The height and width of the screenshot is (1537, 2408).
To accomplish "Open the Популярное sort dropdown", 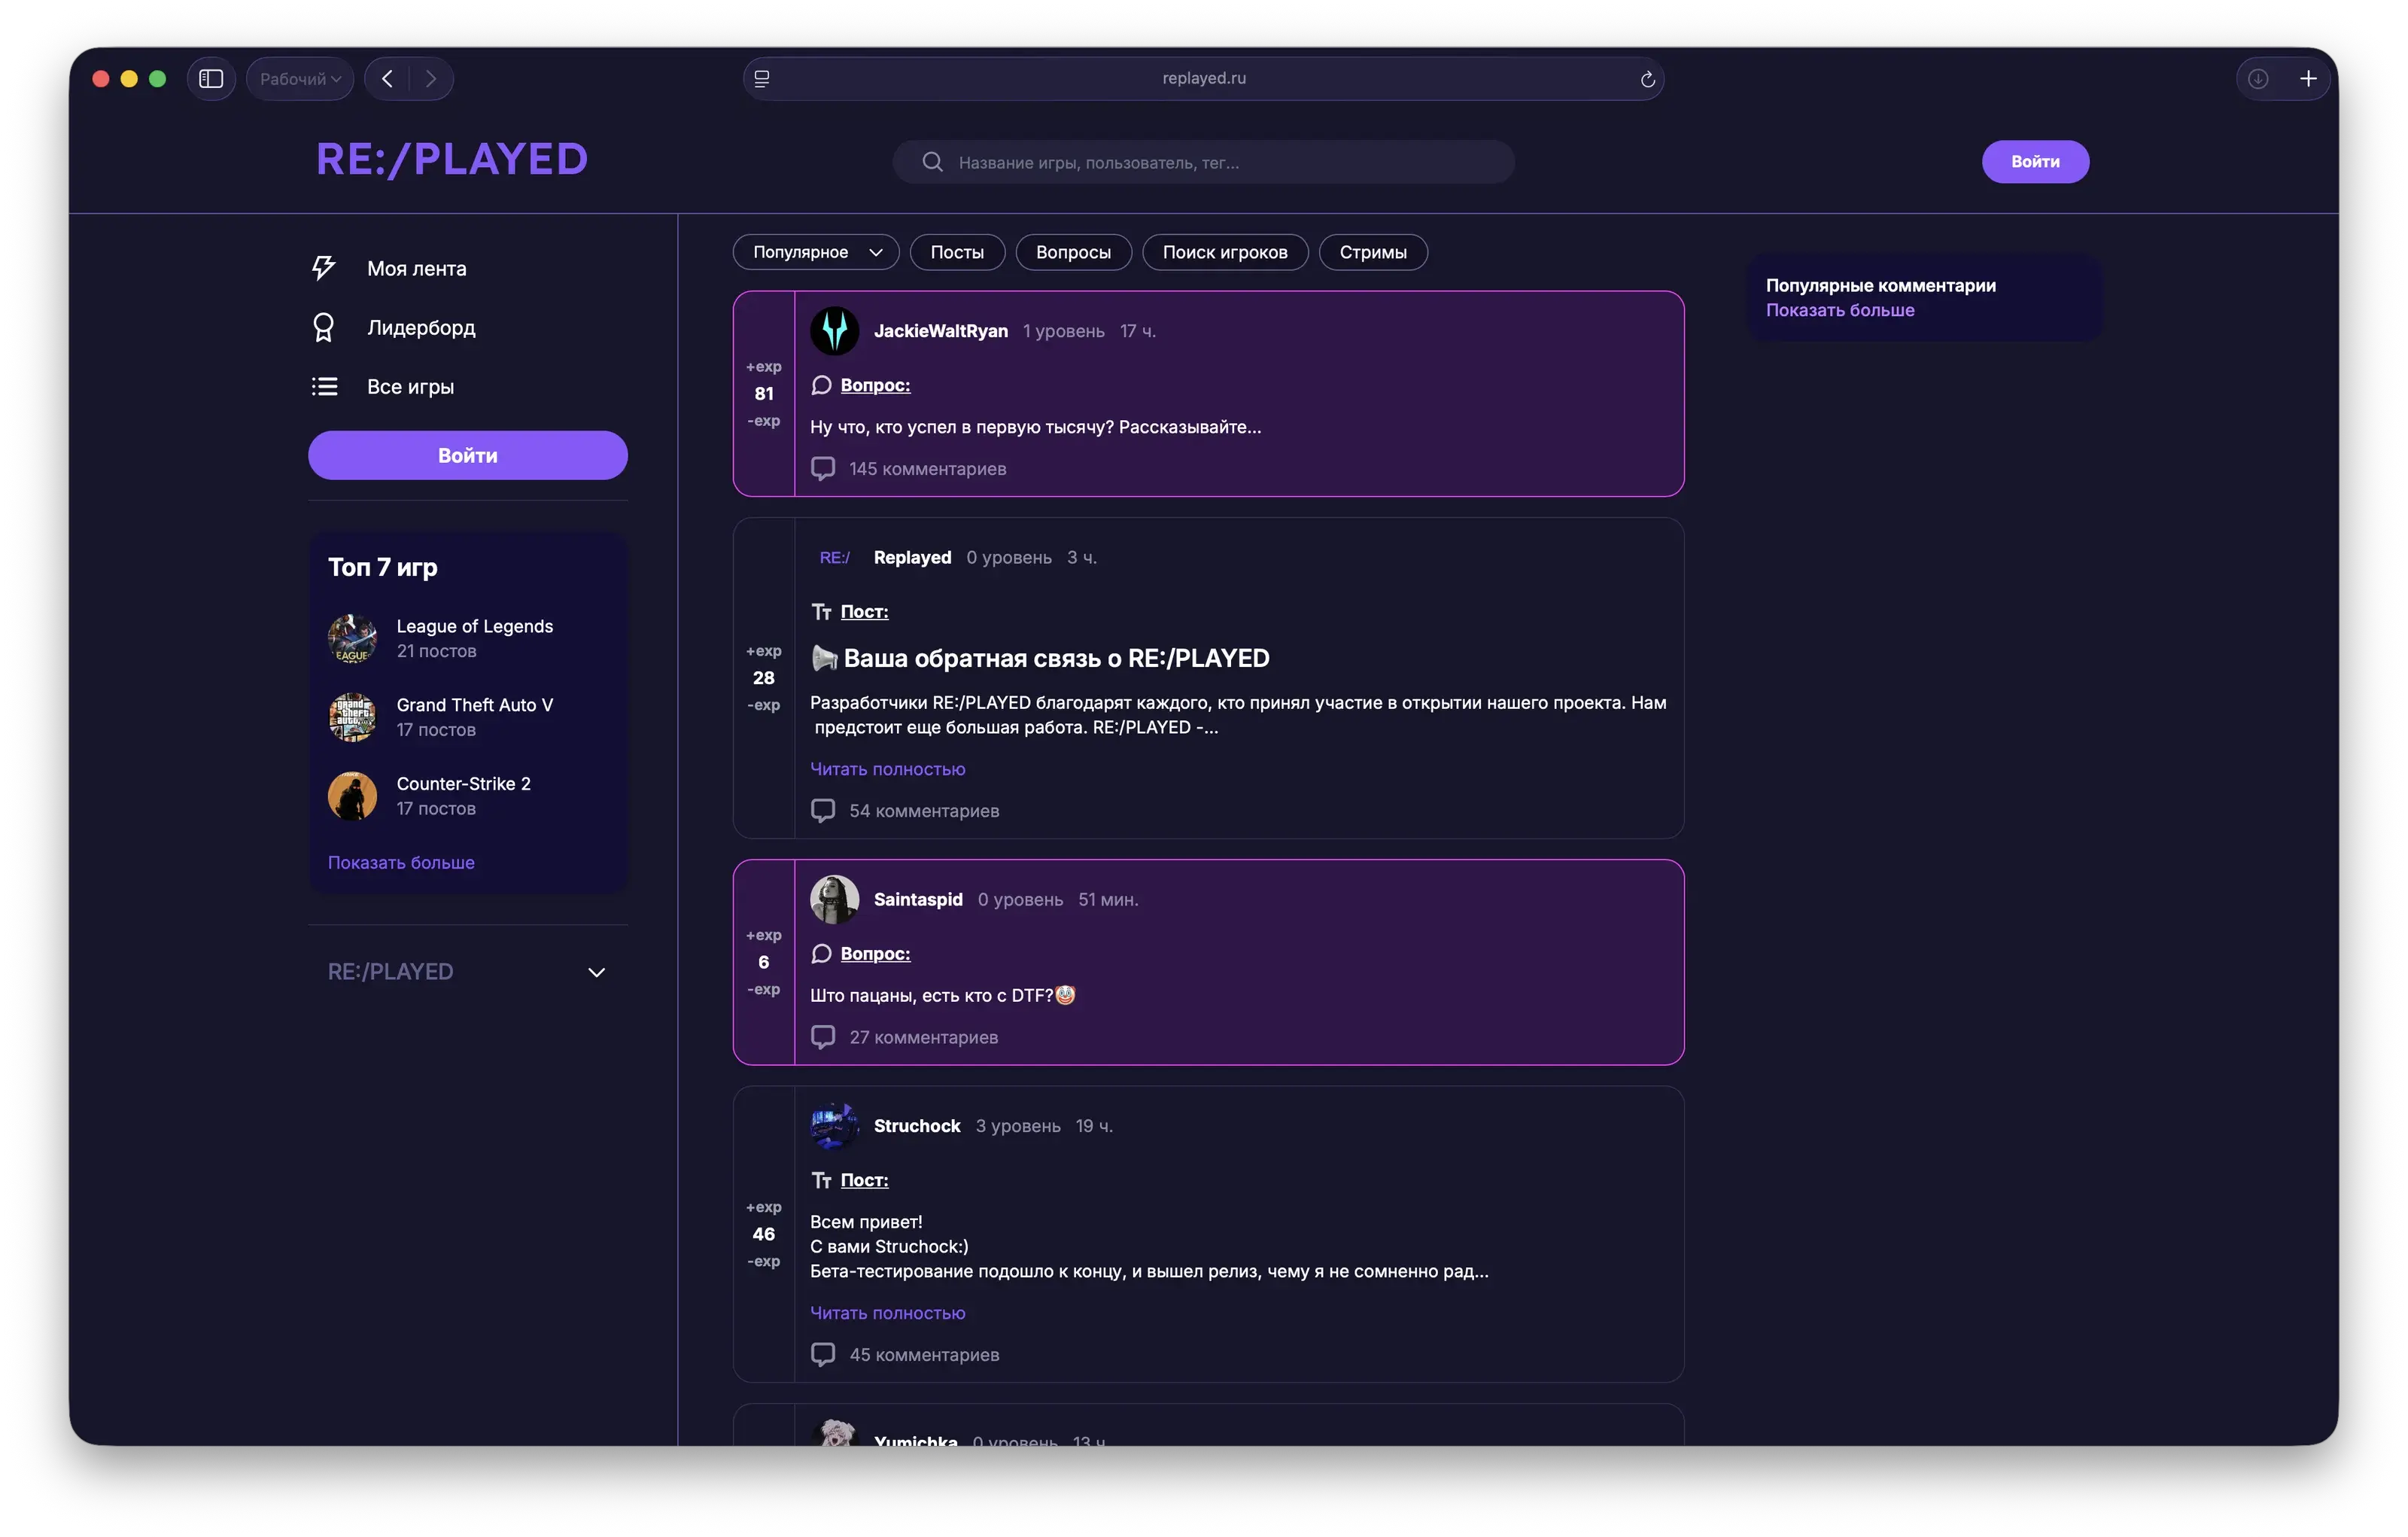I will point(815,252).
